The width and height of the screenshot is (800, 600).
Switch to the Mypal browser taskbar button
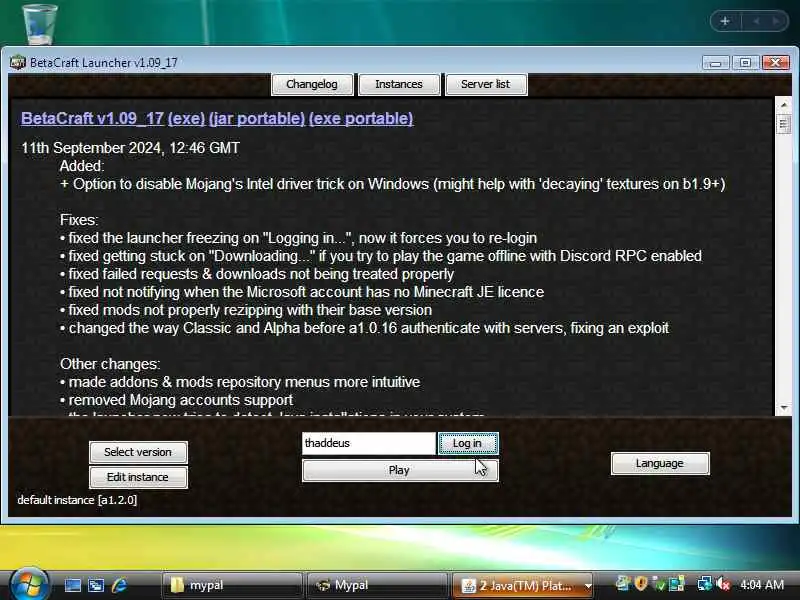click(377, 585)
